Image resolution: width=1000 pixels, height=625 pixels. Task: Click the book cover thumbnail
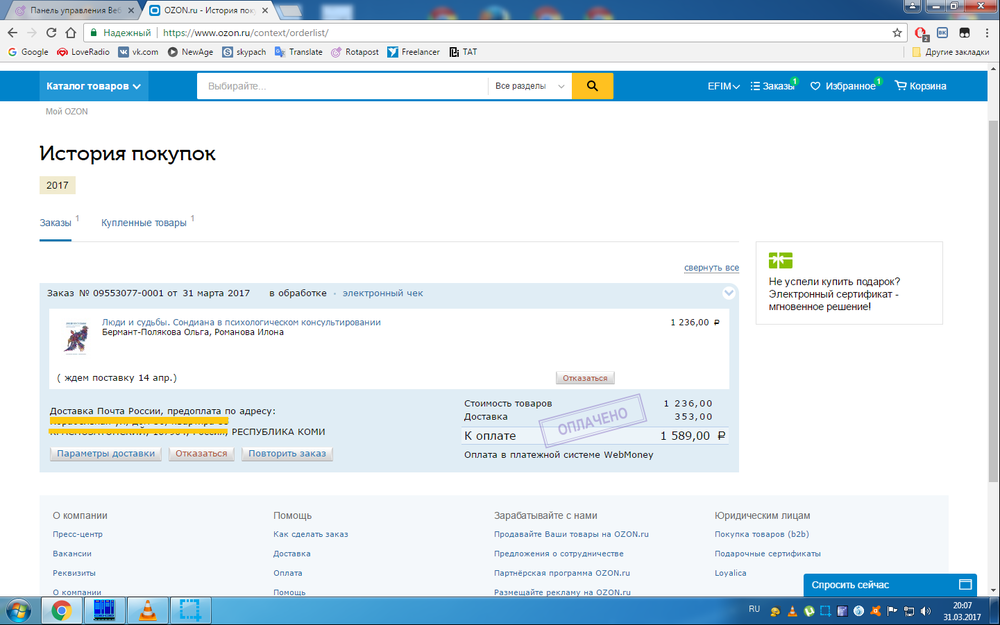(76, 337)
